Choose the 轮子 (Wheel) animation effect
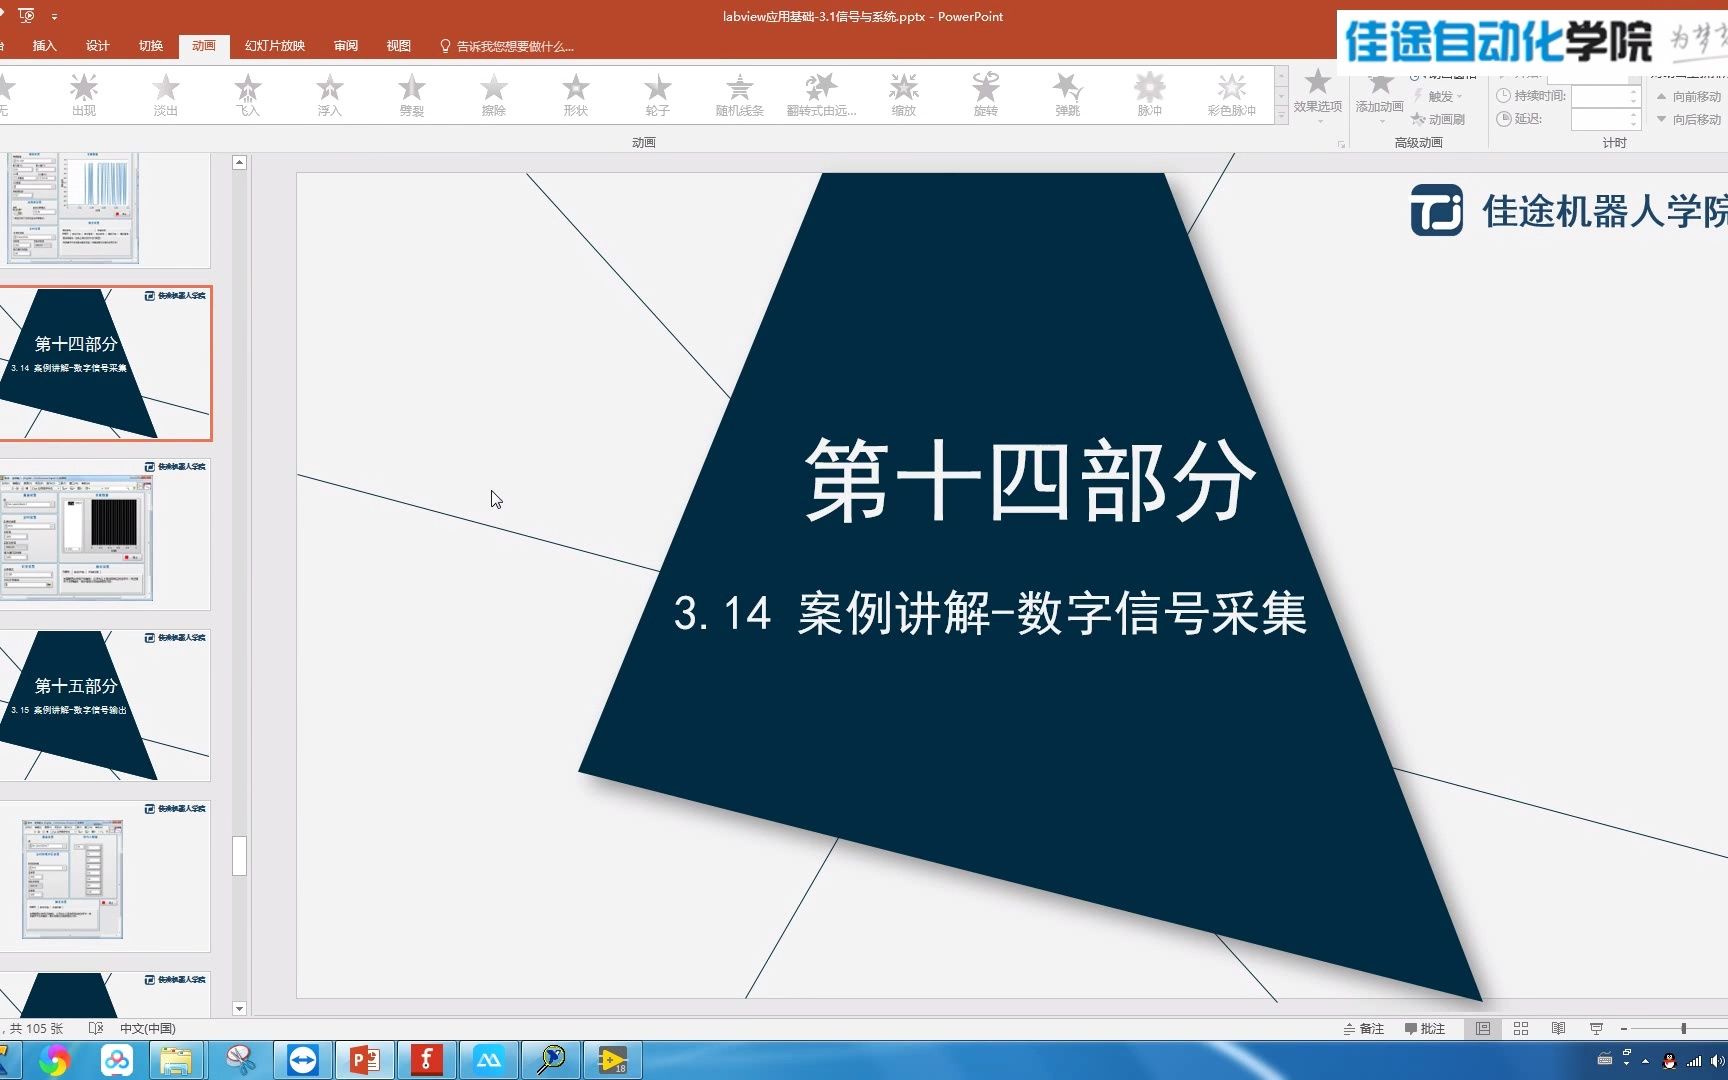 click(x=658, y=95)
